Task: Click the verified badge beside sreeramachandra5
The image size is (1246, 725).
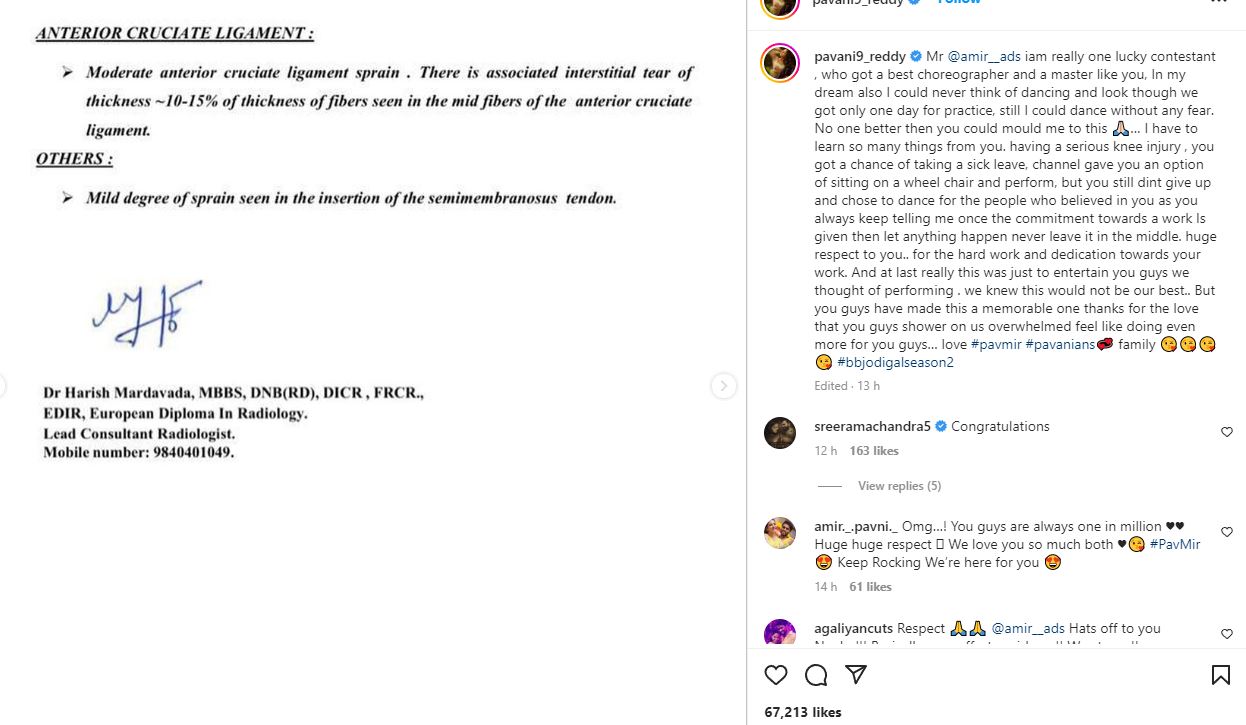Action: 940,425
